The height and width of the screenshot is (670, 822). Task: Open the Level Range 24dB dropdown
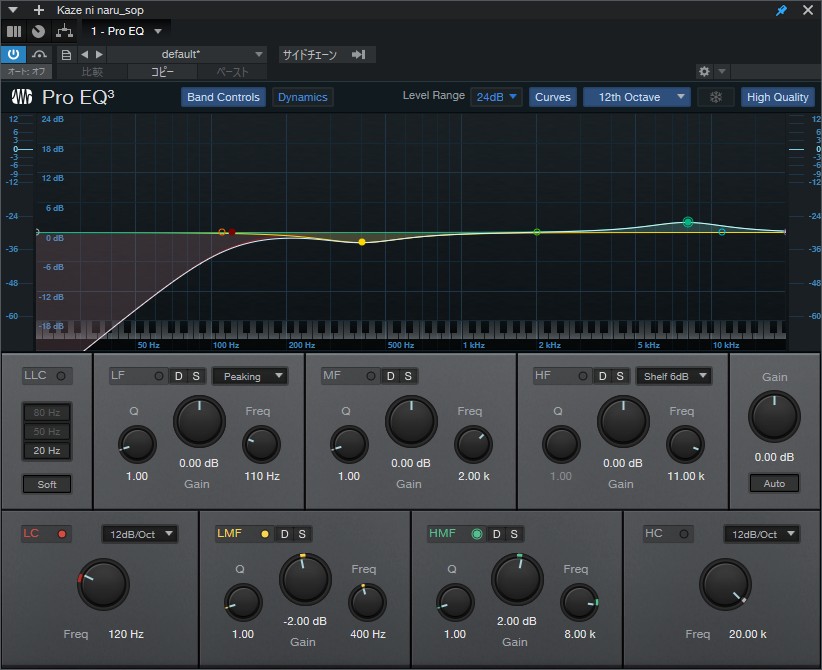(496, 97)
